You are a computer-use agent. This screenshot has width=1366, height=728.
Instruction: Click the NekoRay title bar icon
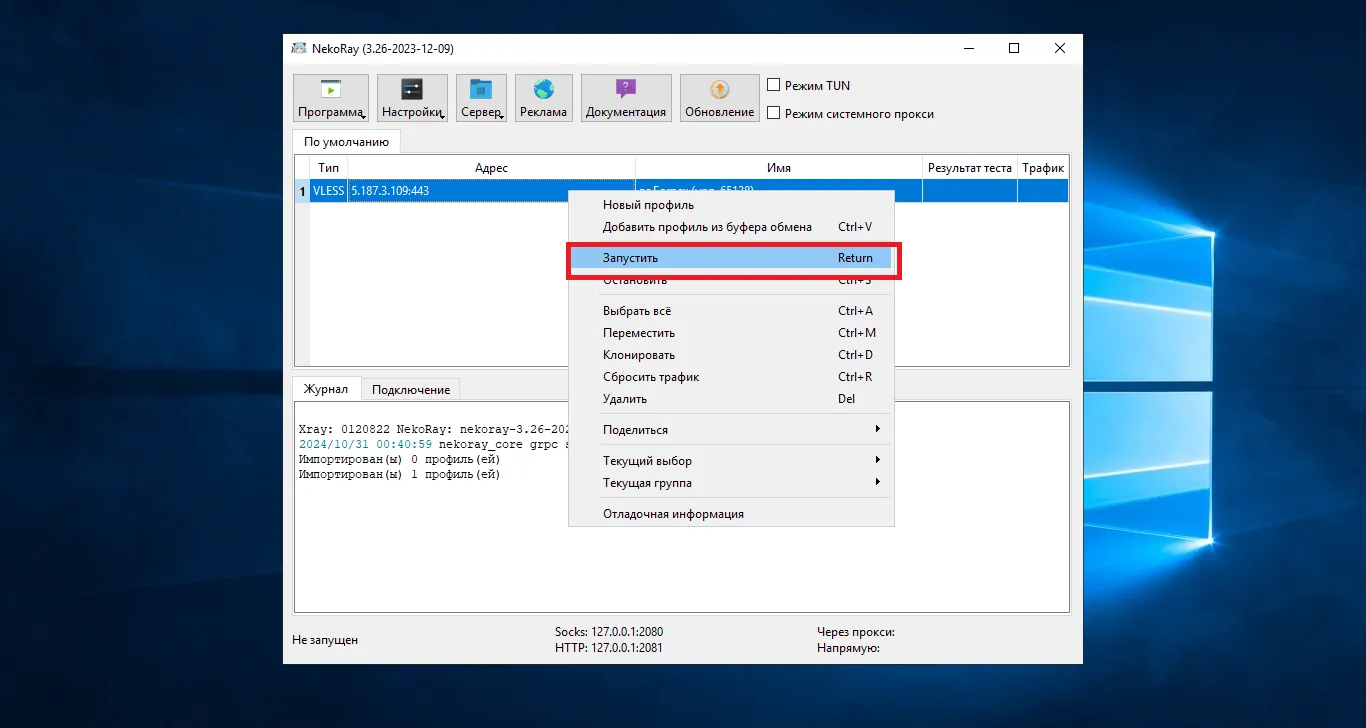tap(299, 48)
